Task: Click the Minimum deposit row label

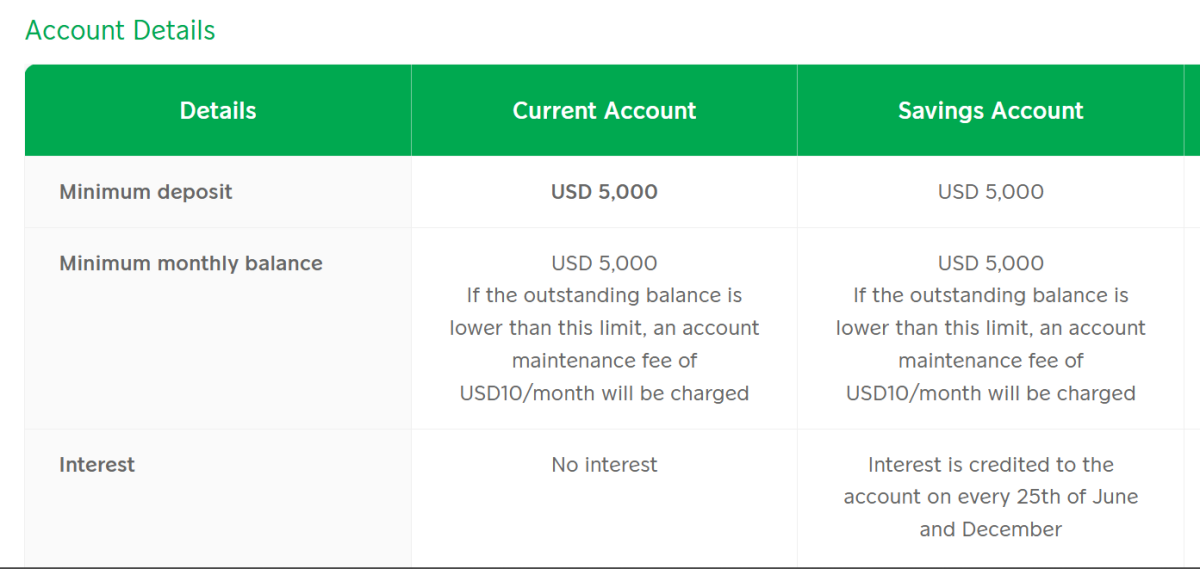Action: click(x=145, y=192)
